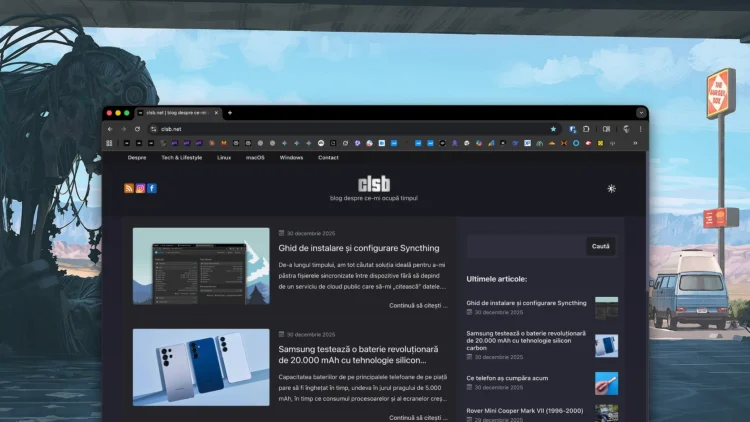Screen dimensions: 750x422
Task: Go to the macOS menu section
Action: coord(255,157)
